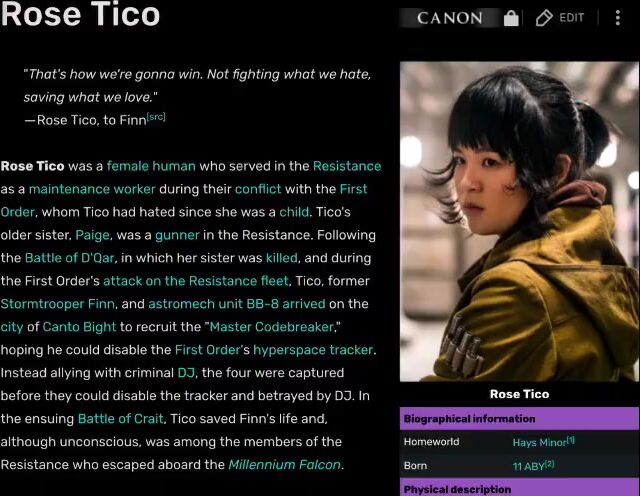640x496 pixels.
Task: Collapse the Biographical information section header
Action: pos(519,419)
